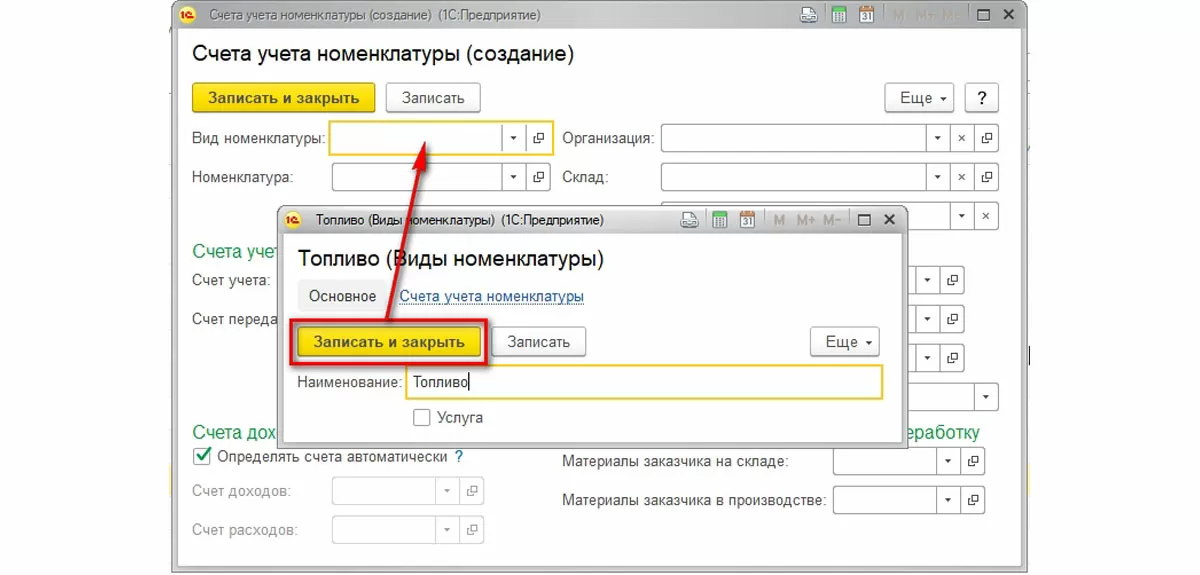The width and height of the screenshot is (1200, 575).
Task: Open the calendar in Счета учета номенклатуры title bar
Action: click(867, 15)
